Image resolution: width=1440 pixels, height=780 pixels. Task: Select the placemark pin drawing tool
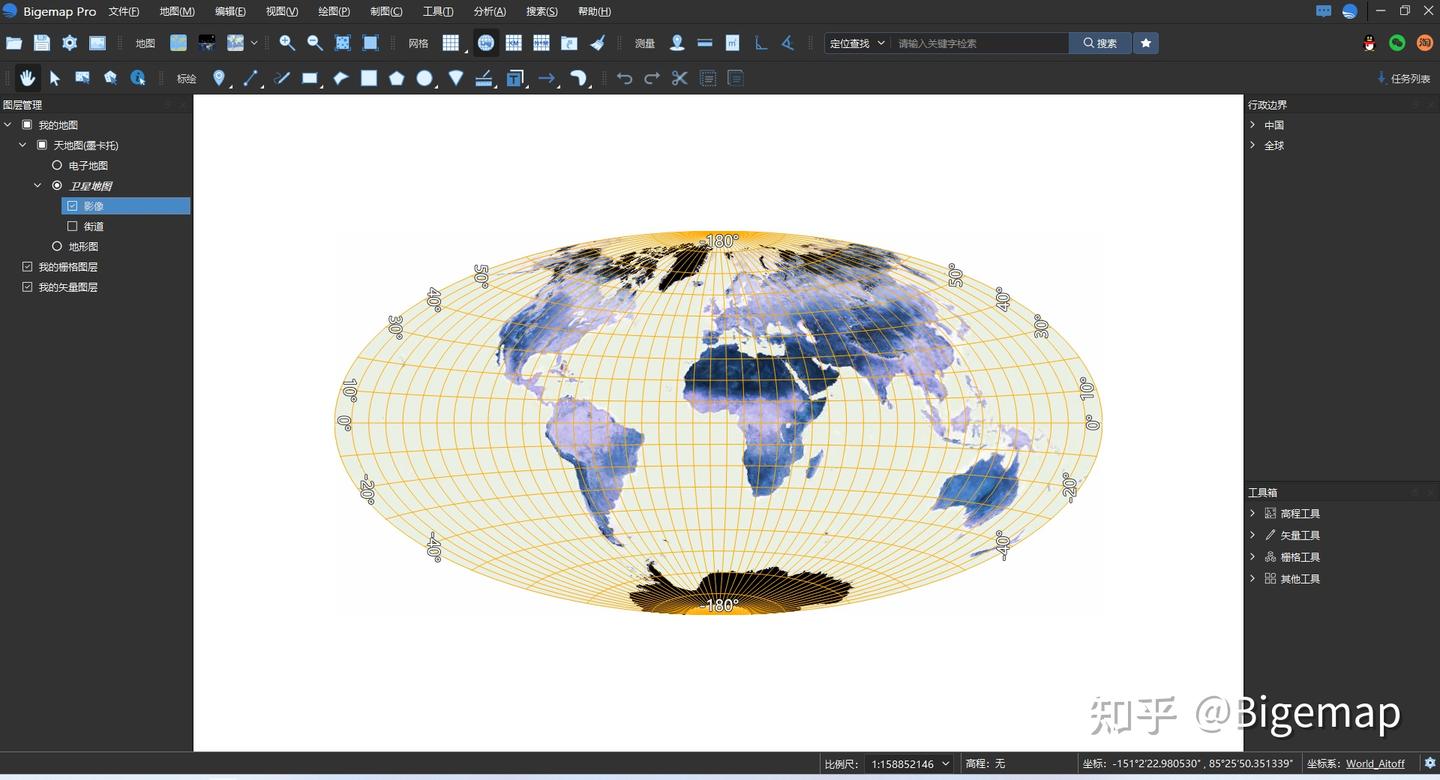click(x=219, y=78)
